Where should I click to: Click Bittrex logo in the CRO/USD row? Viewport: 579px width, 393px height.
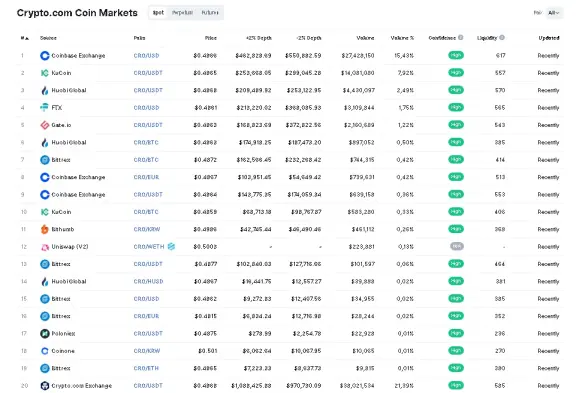pyautogui.click(x=45, y=299)
